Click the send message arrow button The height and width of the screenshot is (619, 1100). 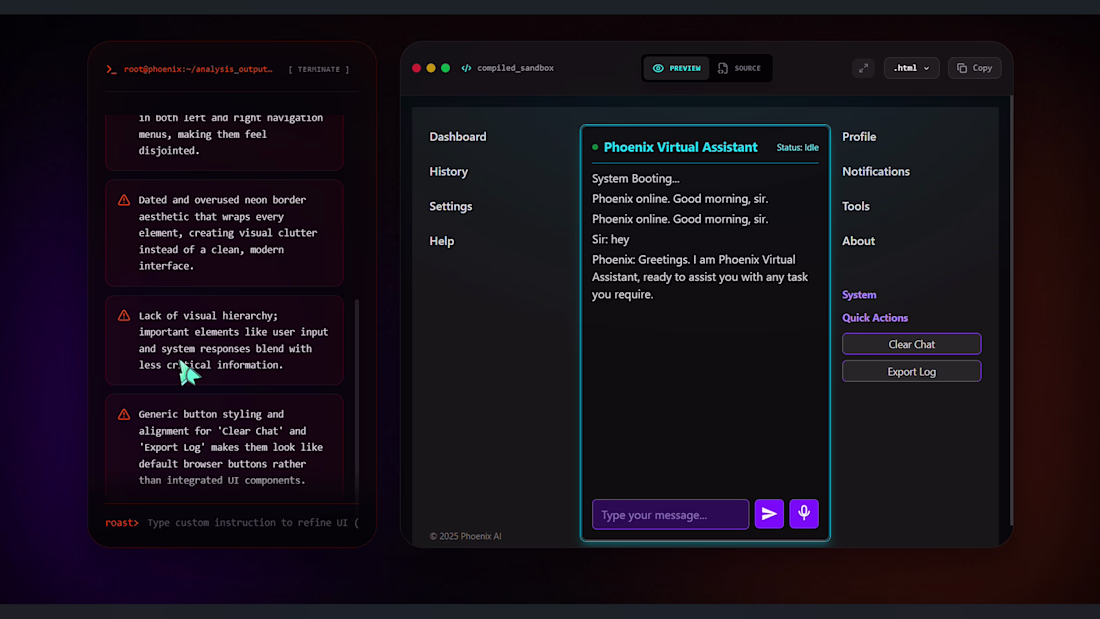click(x=769, y=514)
